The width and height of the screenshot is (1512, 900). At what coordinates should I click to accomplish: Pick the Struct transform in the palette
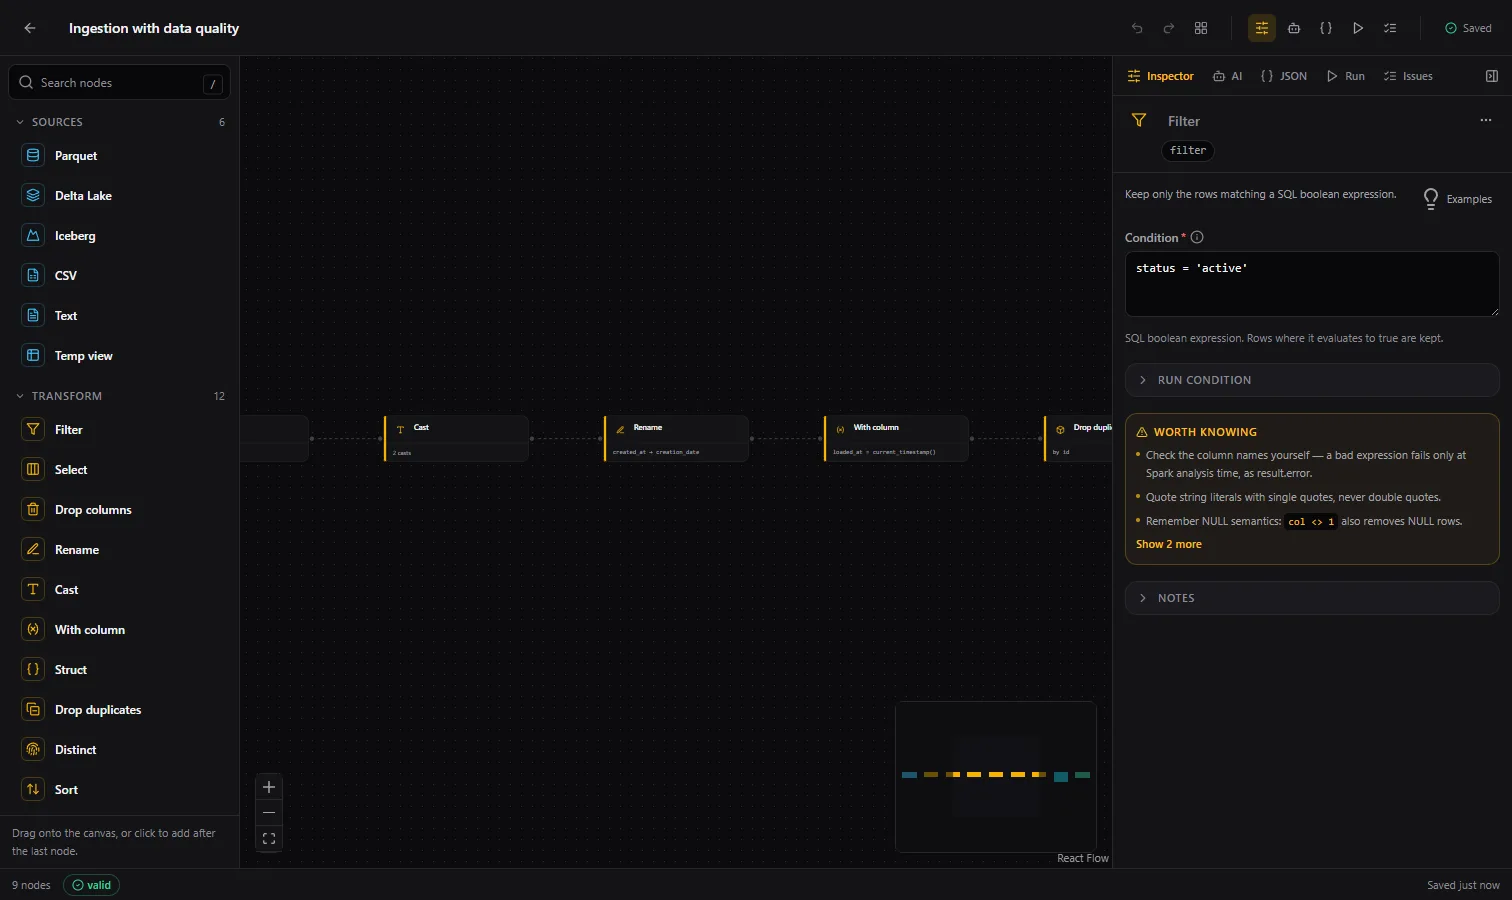[x=120, y=670]
